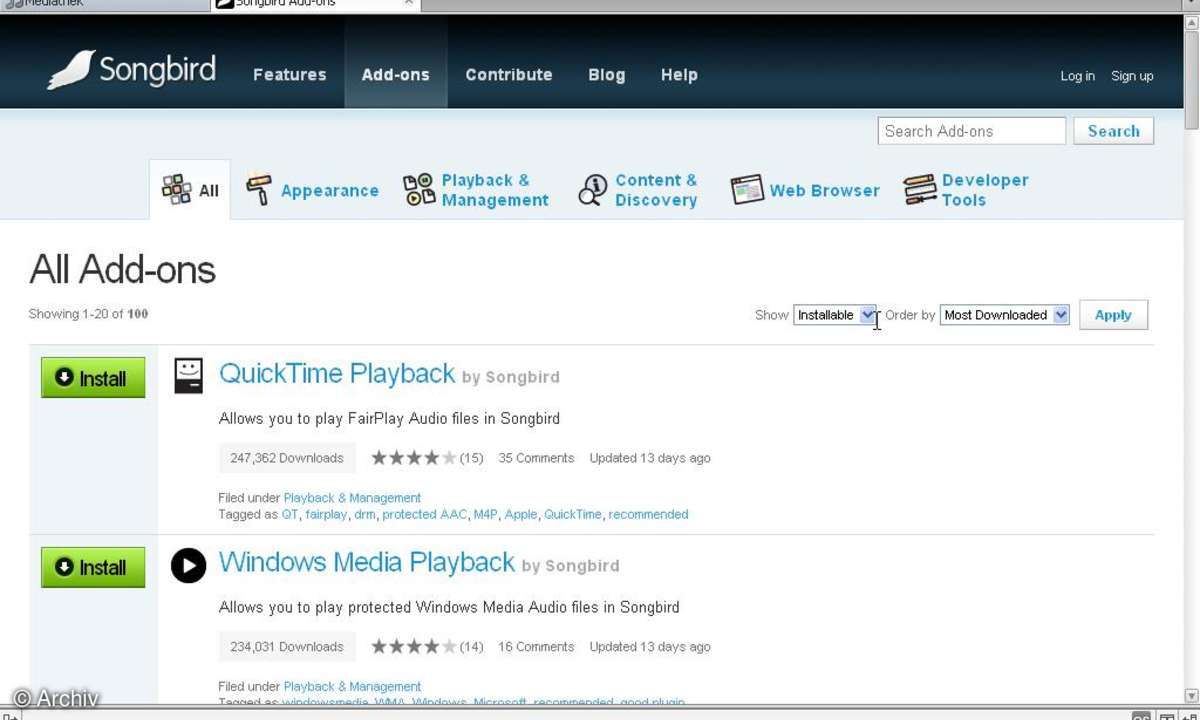The image size is (1200, 720).
Task: Open the All add-ons category icon
Action: pos(176,190)
